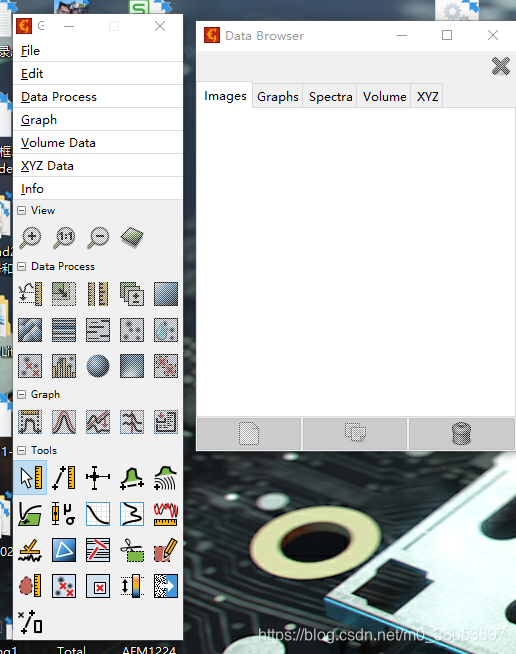516x654 pixels.
Task: Switch to the XYZ tab
Action: [x=428, y=97]
